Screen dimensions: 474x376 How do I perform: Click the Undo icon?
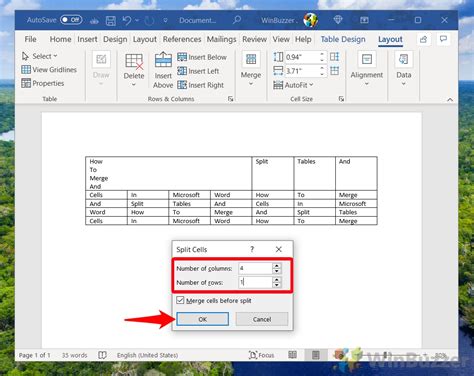pos(126,20)
